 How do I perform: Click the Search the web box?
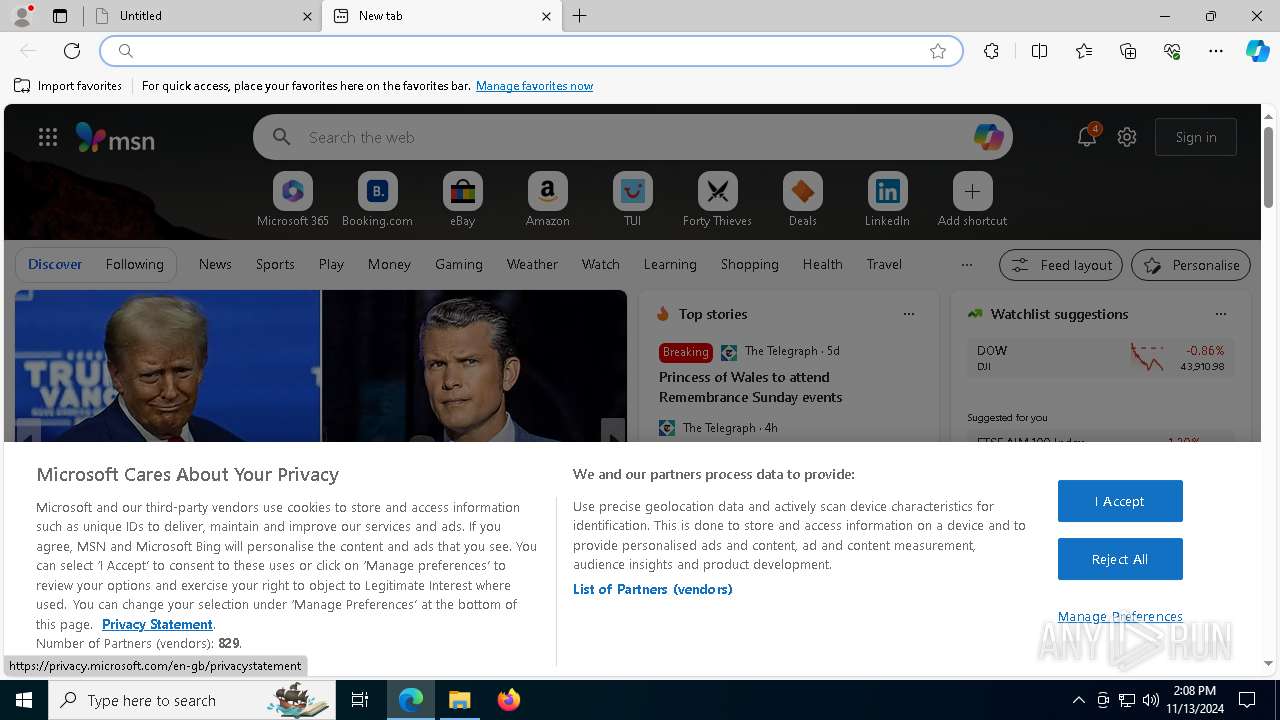[632, 137]
